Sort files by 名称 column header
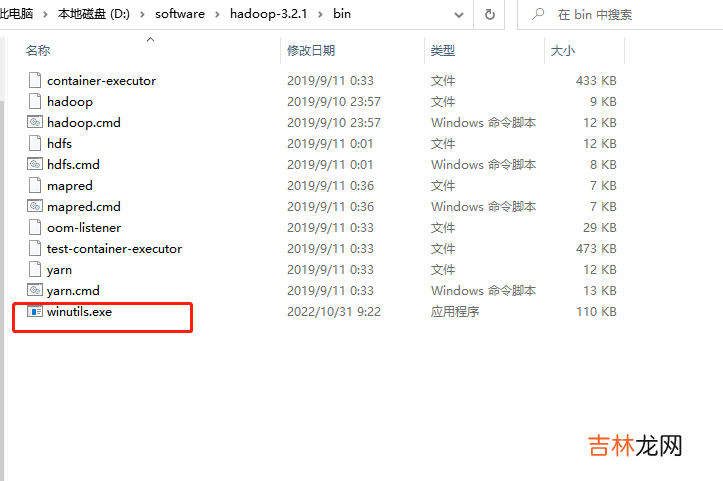Image resolution: width=723 pixels, height=481 pixels. click(38, 50)
